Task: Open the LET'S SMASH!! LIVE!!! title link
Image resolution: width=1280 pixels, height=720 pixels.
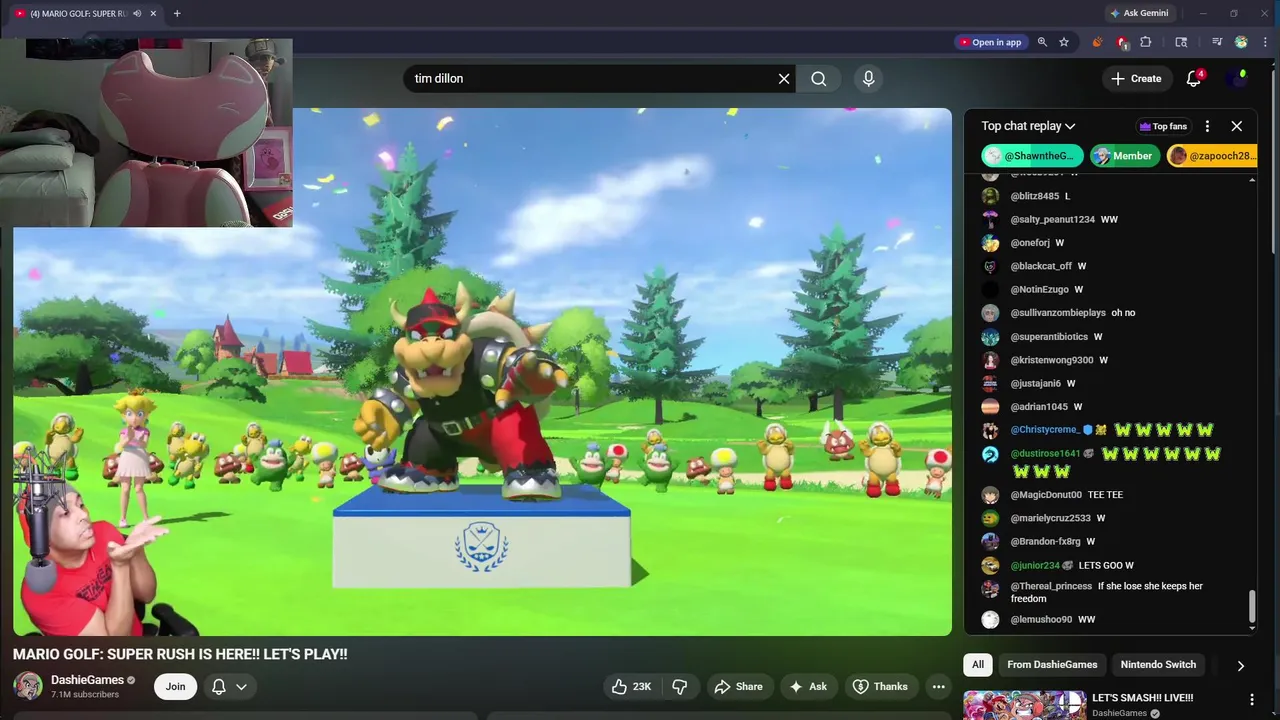Action: pyautogui.click(x=1142, y=698)
